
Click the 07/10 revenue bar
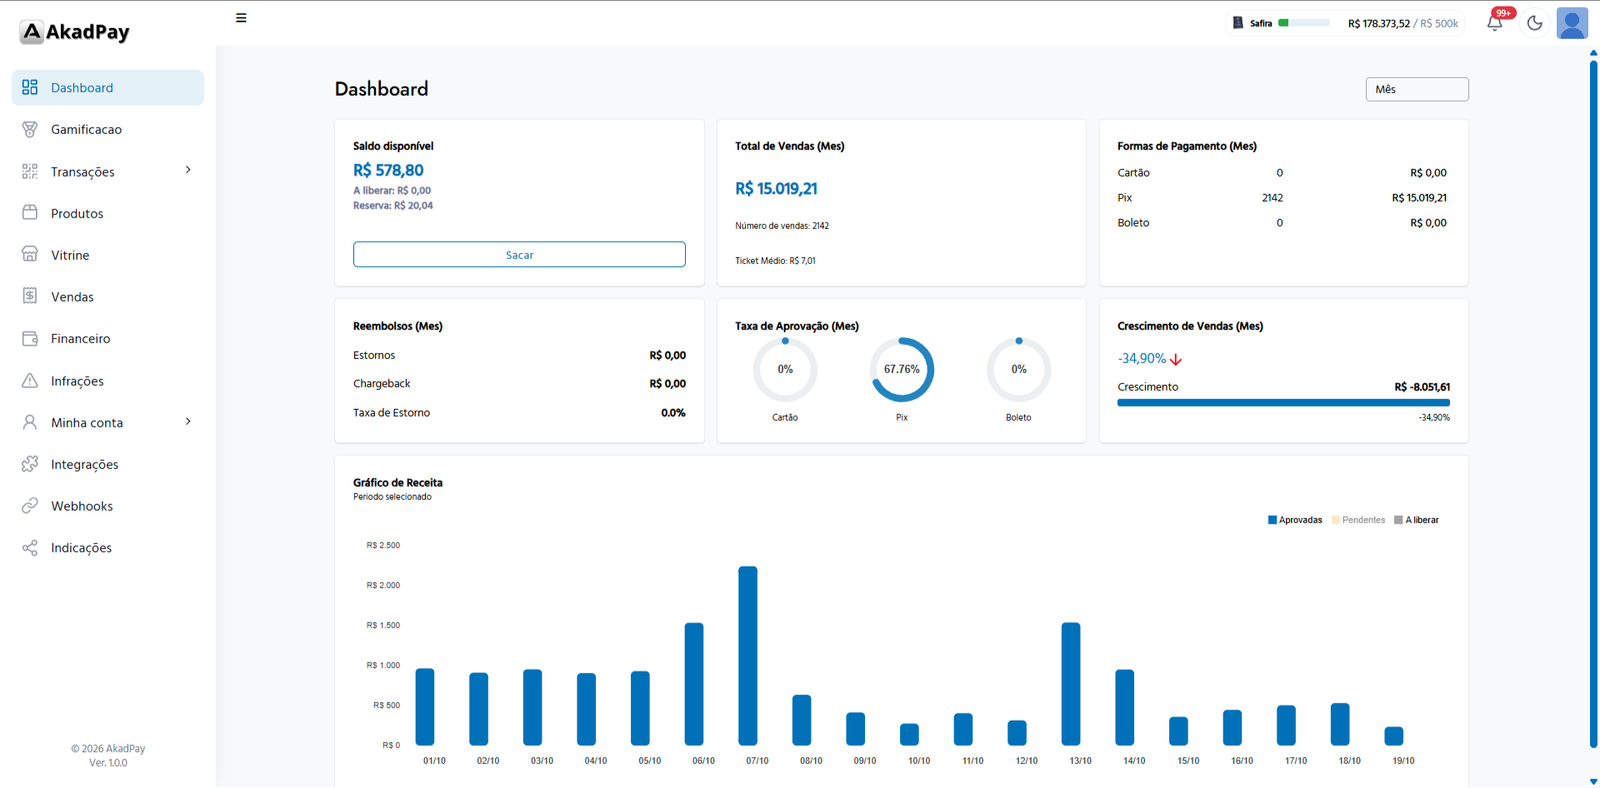748,656
